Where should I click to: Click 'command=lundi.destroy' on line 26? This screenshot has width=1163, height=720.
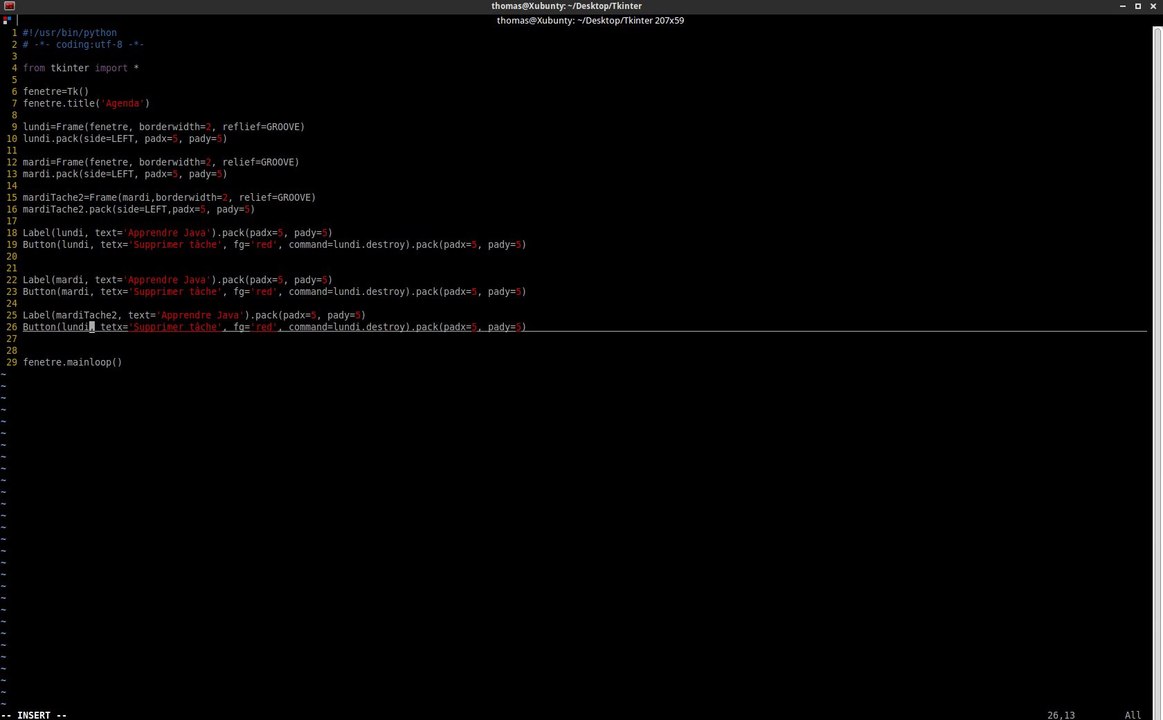347,327
